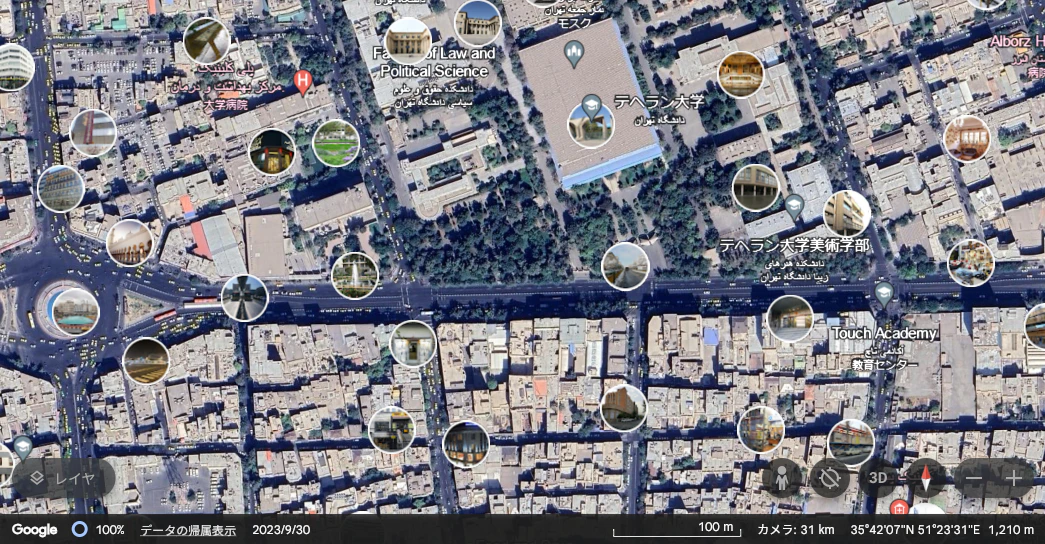Open the green lawn photo thumbnail
1045x544 pixels.
[x=336, y=143]
